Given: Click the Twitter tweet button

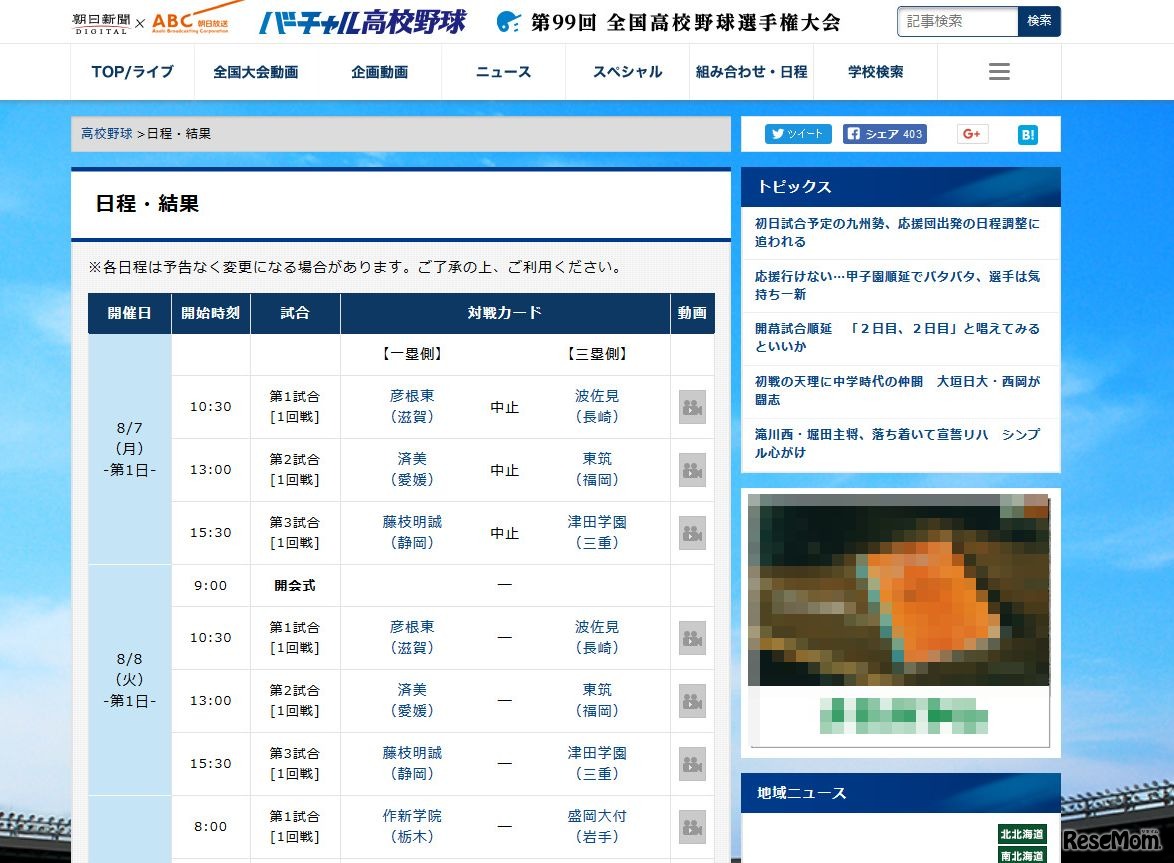Looking at the screenshot, I should tap(798, 134).
